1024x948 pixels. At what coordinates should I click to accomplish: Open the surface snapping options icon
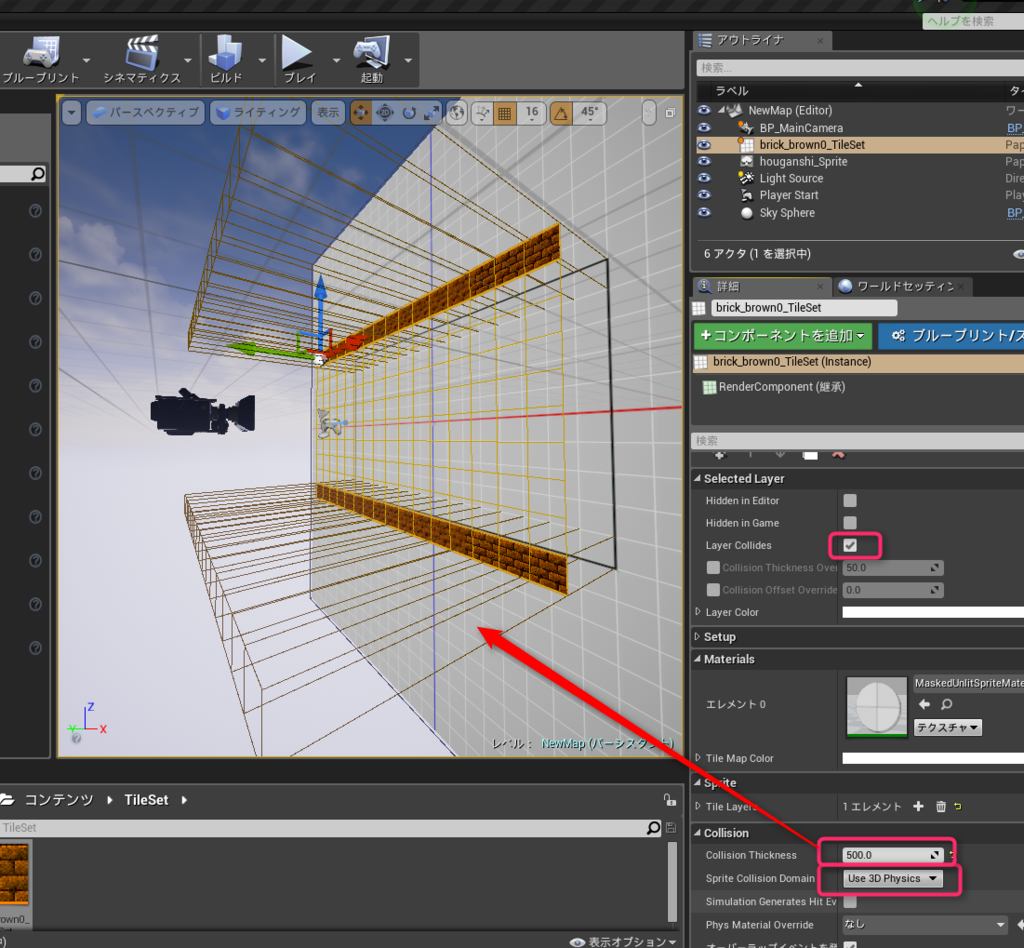tap(483, 113)
